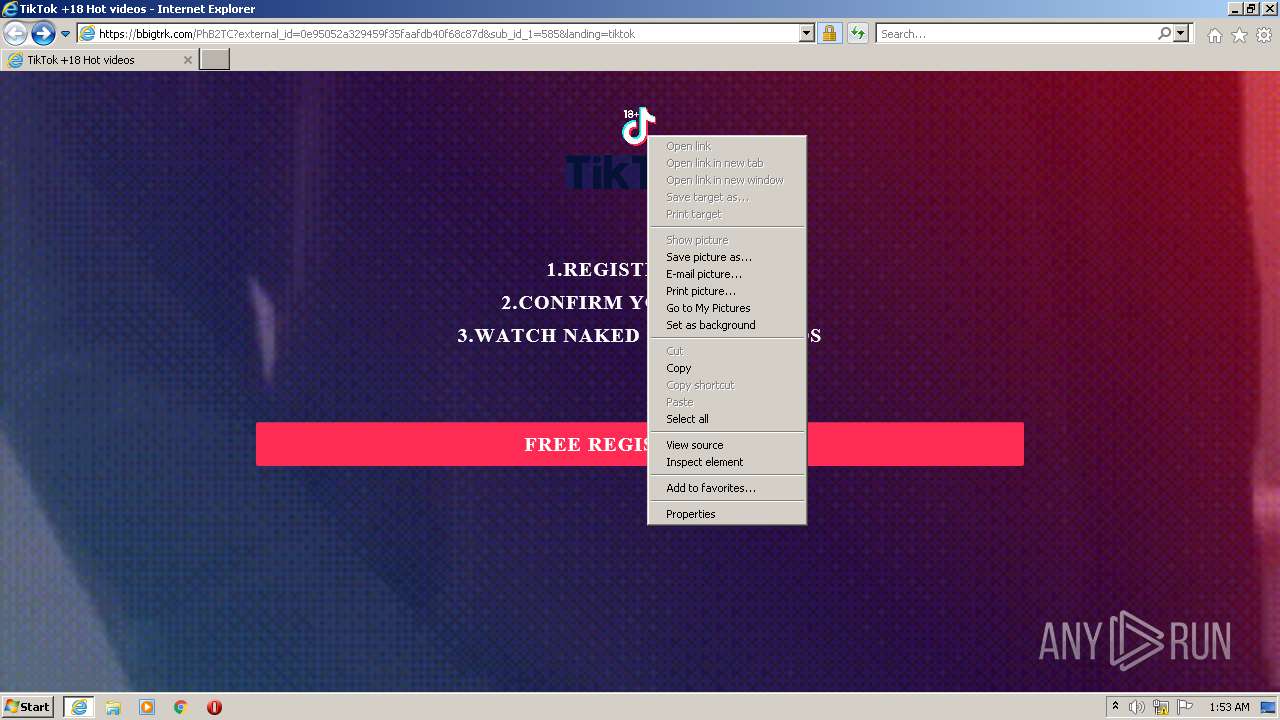Open the Opera red taskbar icon

point(214,707)
